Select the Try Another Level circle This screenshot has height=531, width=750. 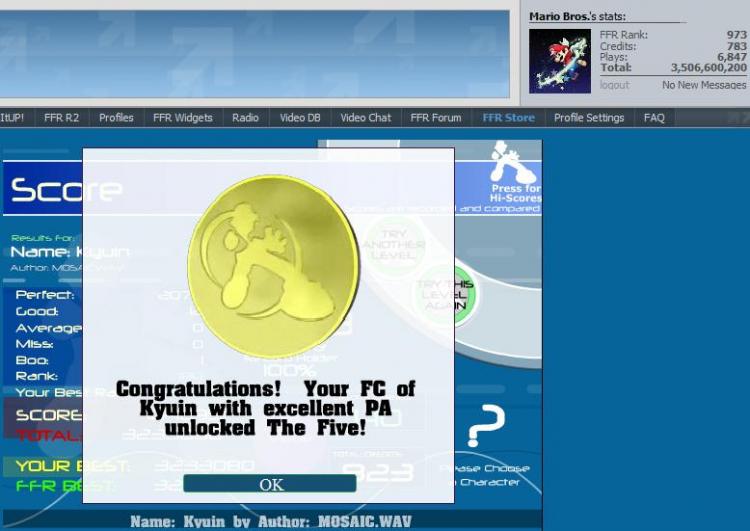click(394, 243)
